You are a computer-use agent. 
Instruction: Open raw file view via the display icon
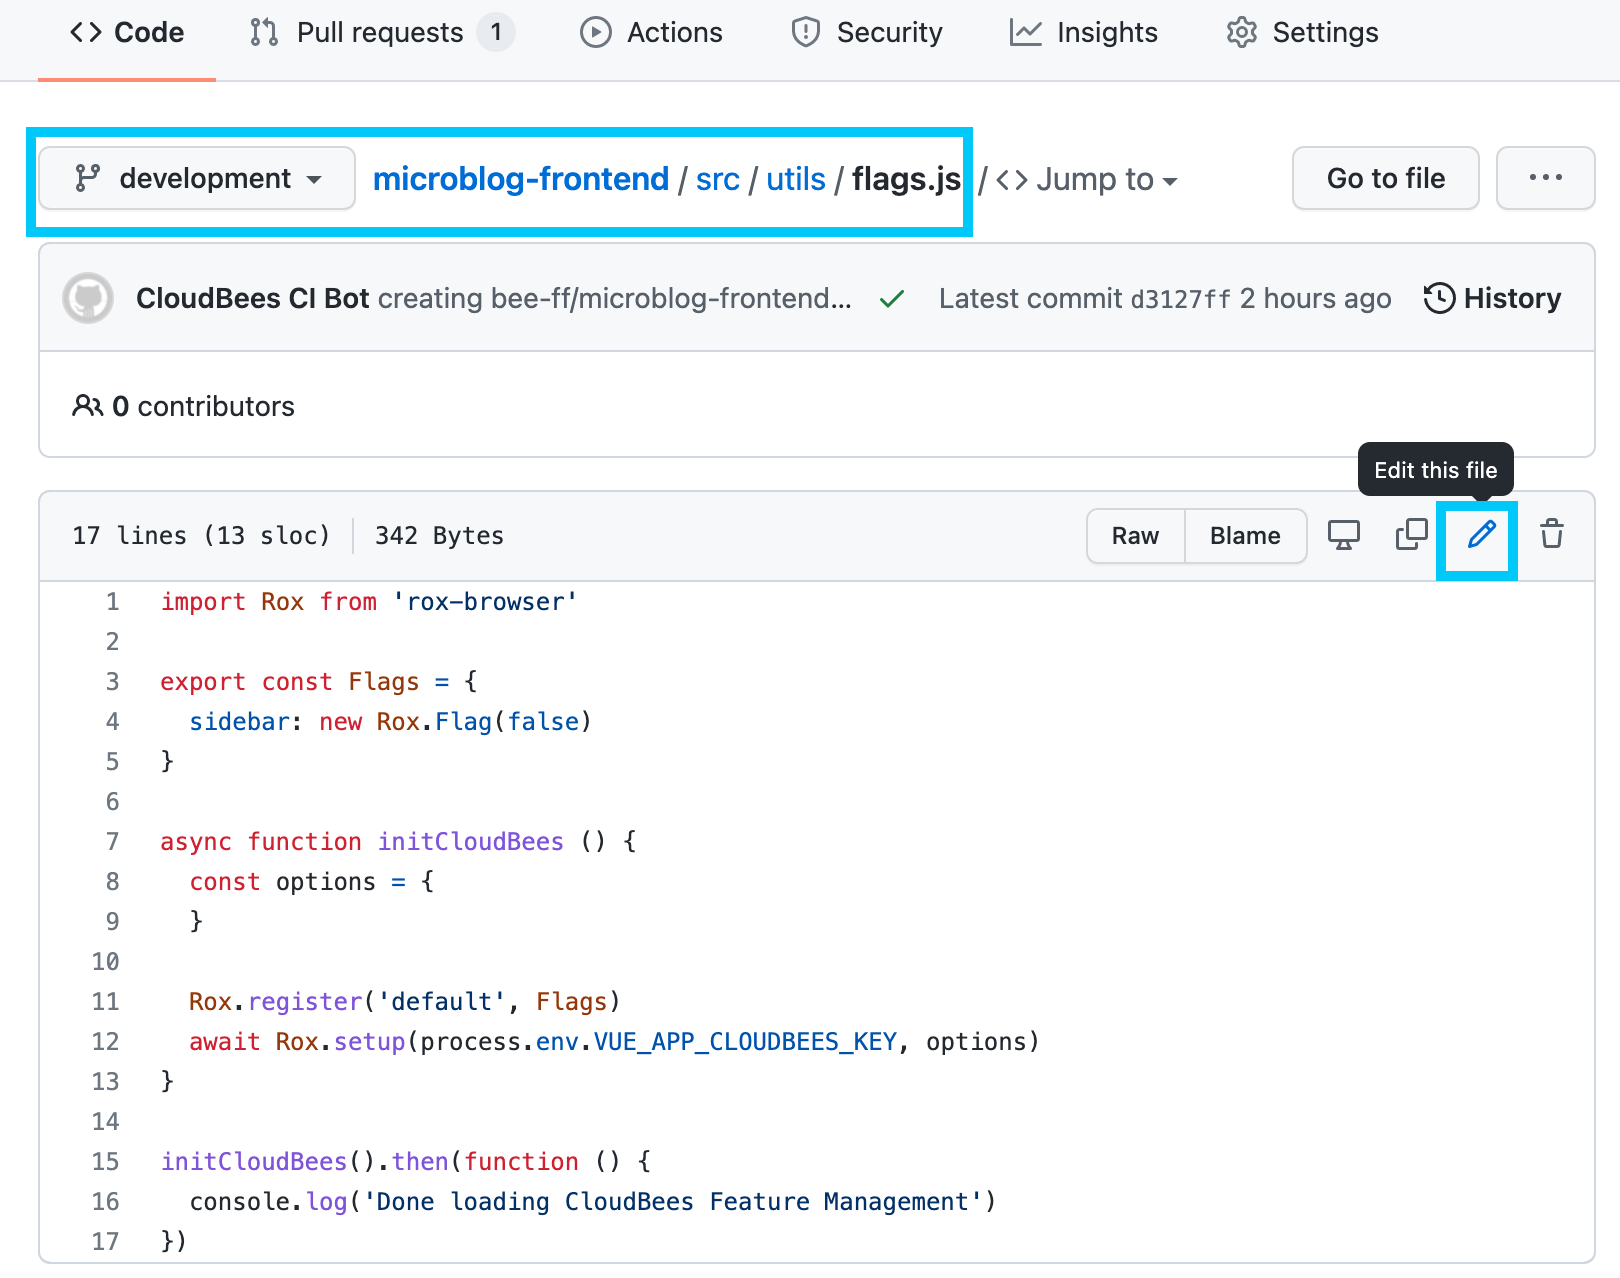point(1344,535)
